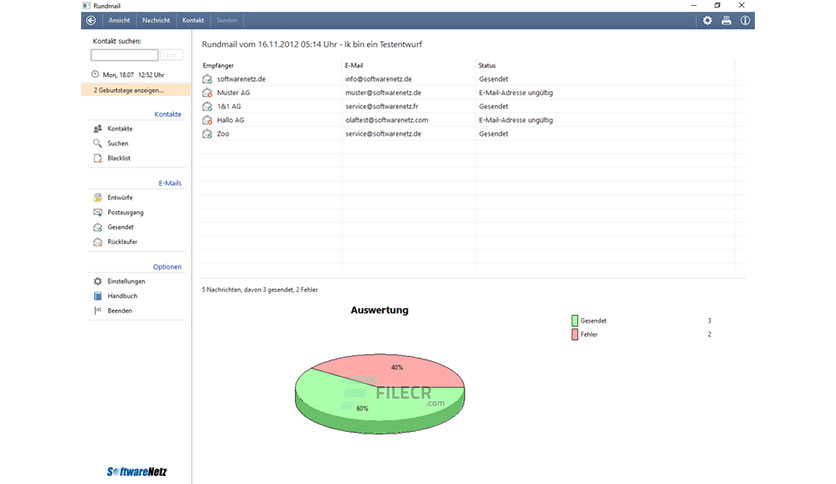Sort by the E-Mail column header
This screenshot has height=484, width=836.
tap(353, 66)
